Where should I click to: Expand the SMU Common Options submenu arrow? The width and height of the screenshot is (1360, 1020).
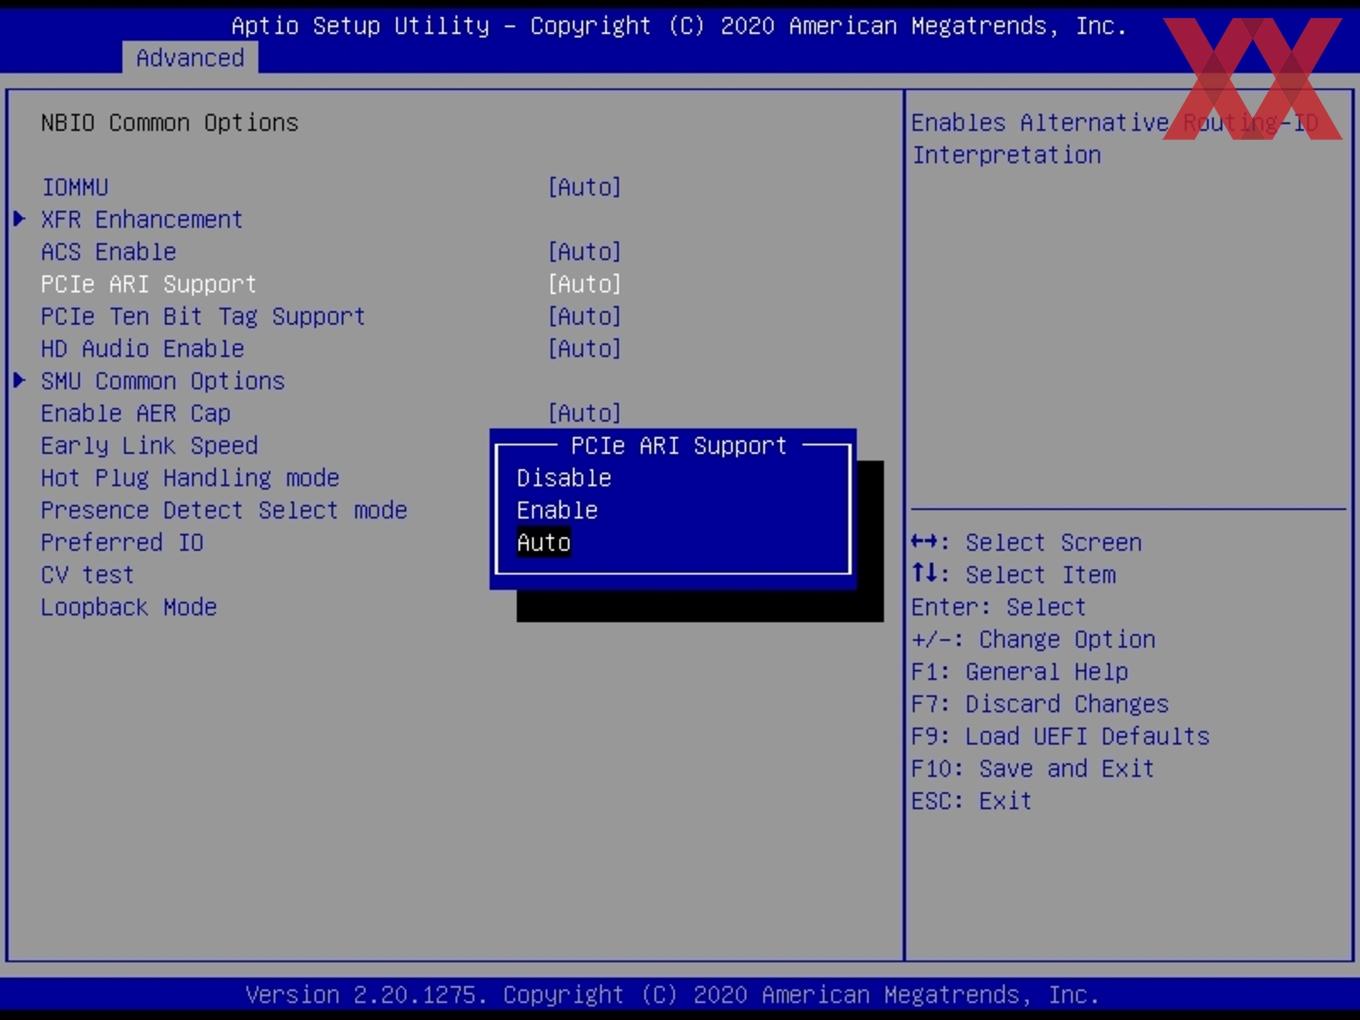19,381
